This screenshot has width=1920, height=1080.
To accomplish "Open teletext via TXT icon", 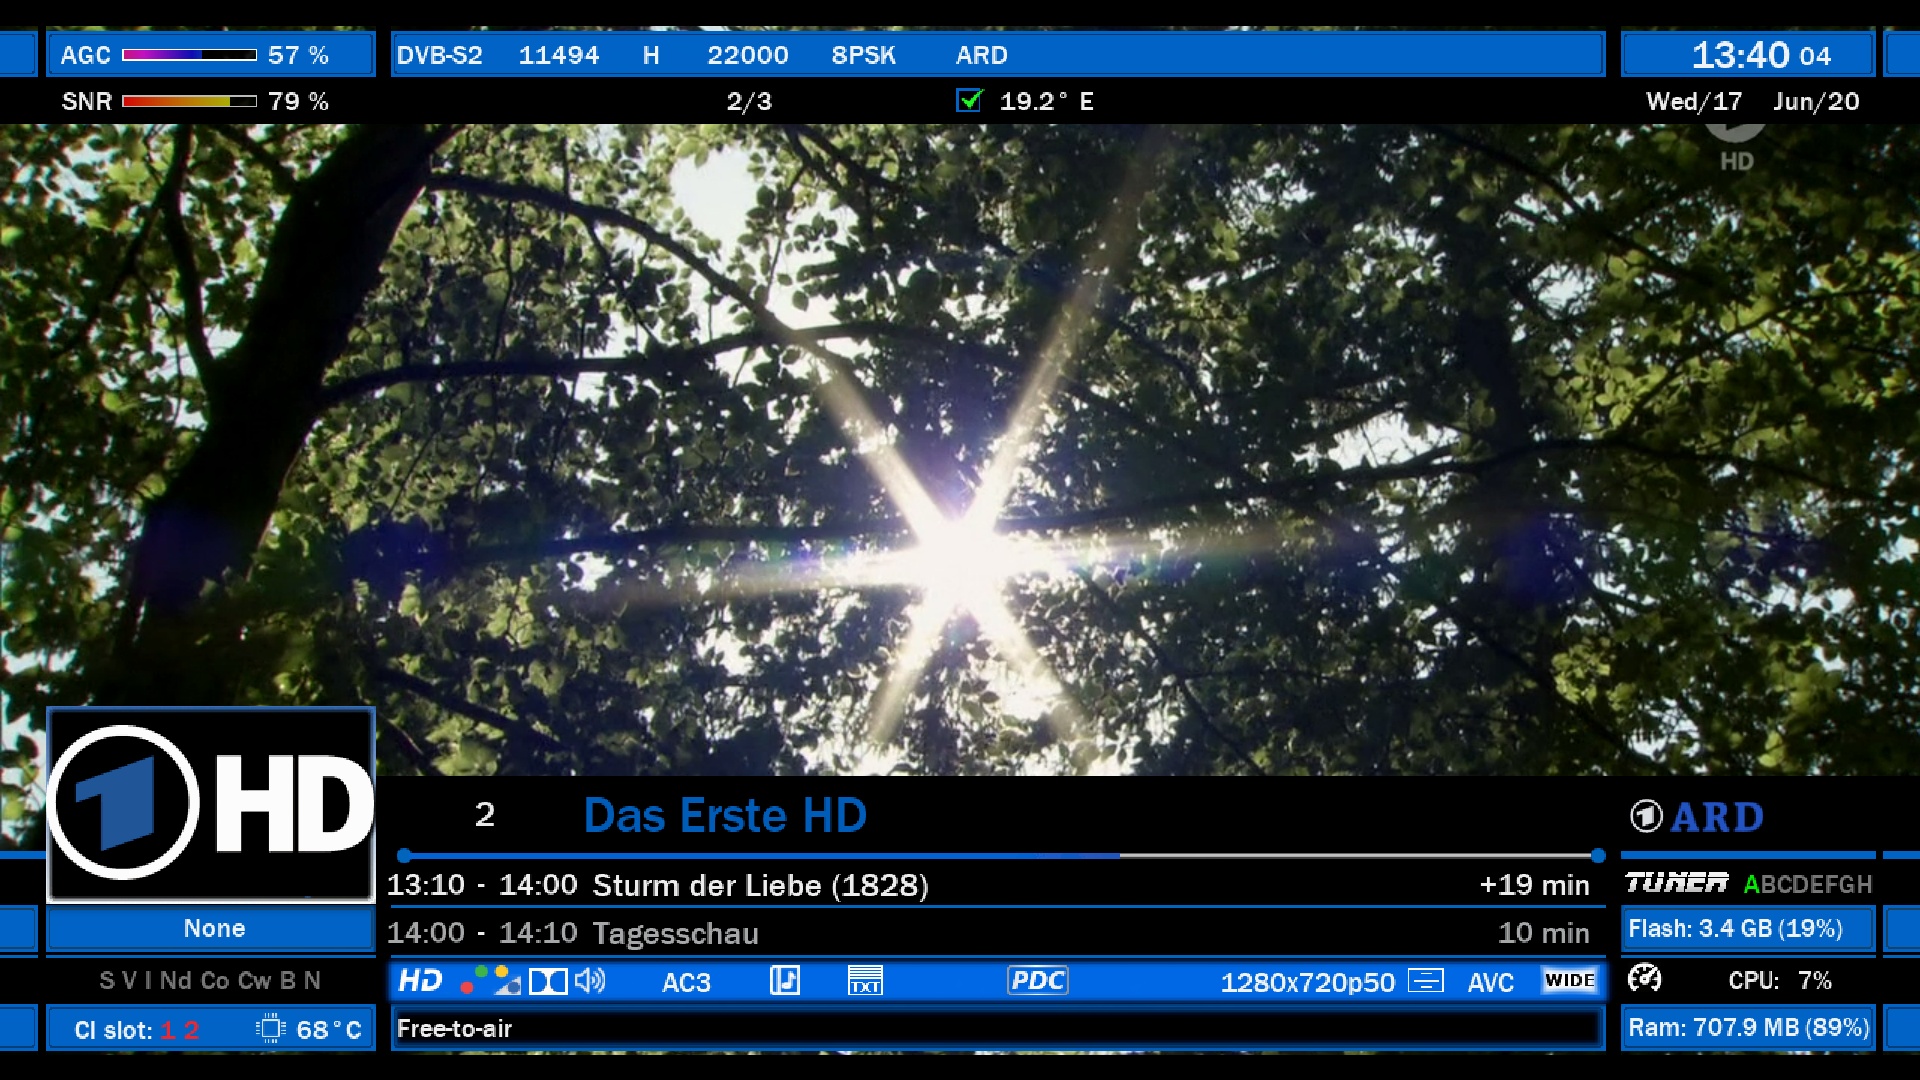I will click(864, 981).
